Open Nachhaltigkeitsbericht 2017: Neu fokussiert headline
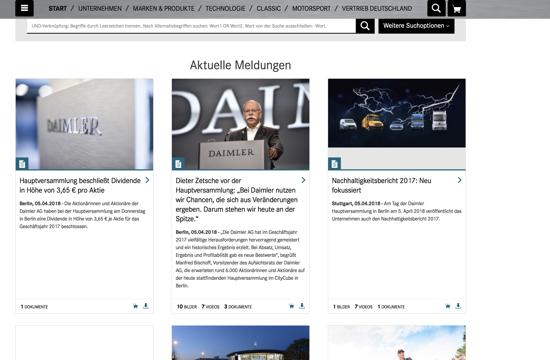Image resolution: width=550 pixels, height=360 pixels. pos(382,185)
